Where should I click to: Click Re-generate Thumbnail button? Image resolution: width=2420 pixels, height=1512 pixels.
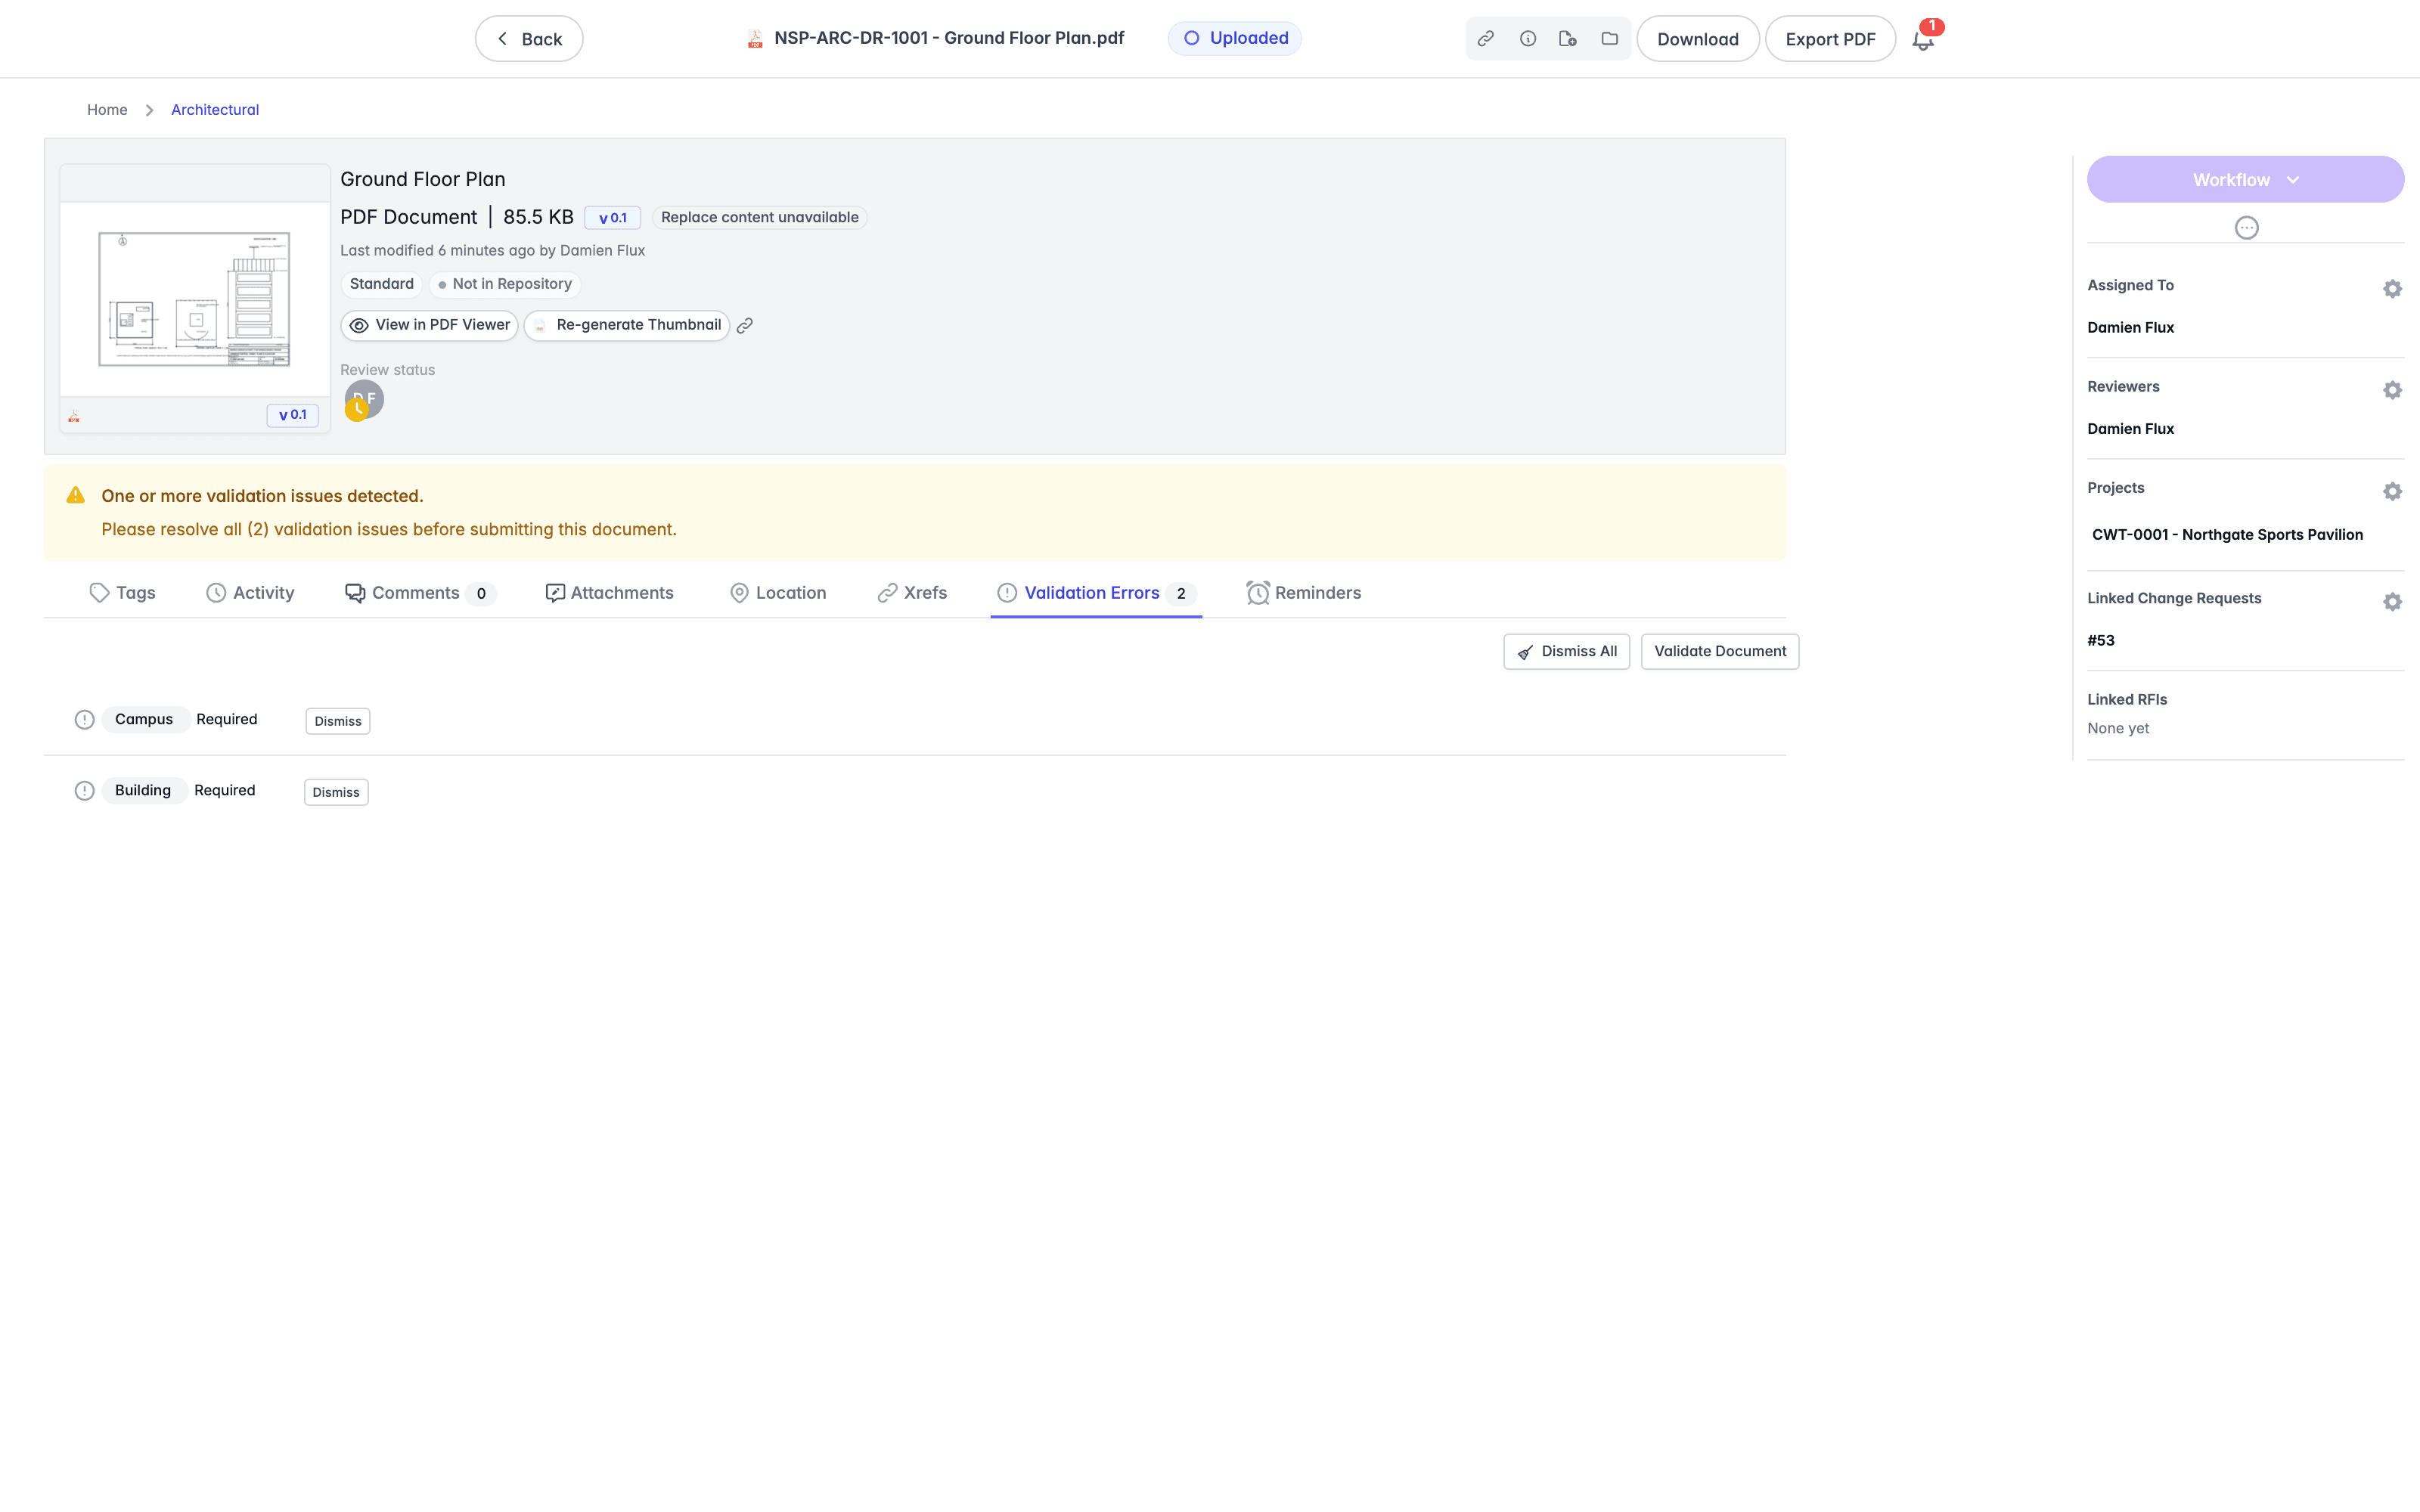point(627,326)
